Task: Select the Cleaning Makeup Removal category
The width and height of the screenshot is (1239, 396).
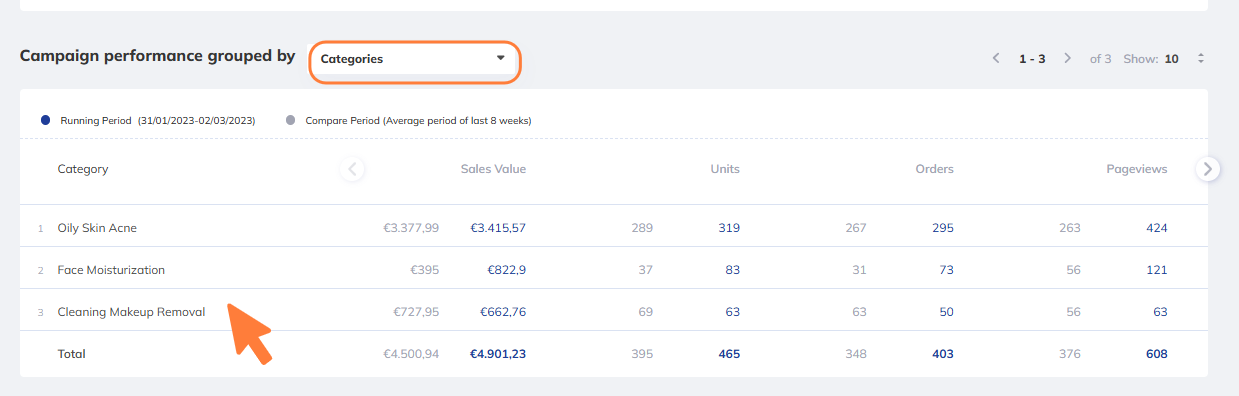Action: tap(131, 312)
